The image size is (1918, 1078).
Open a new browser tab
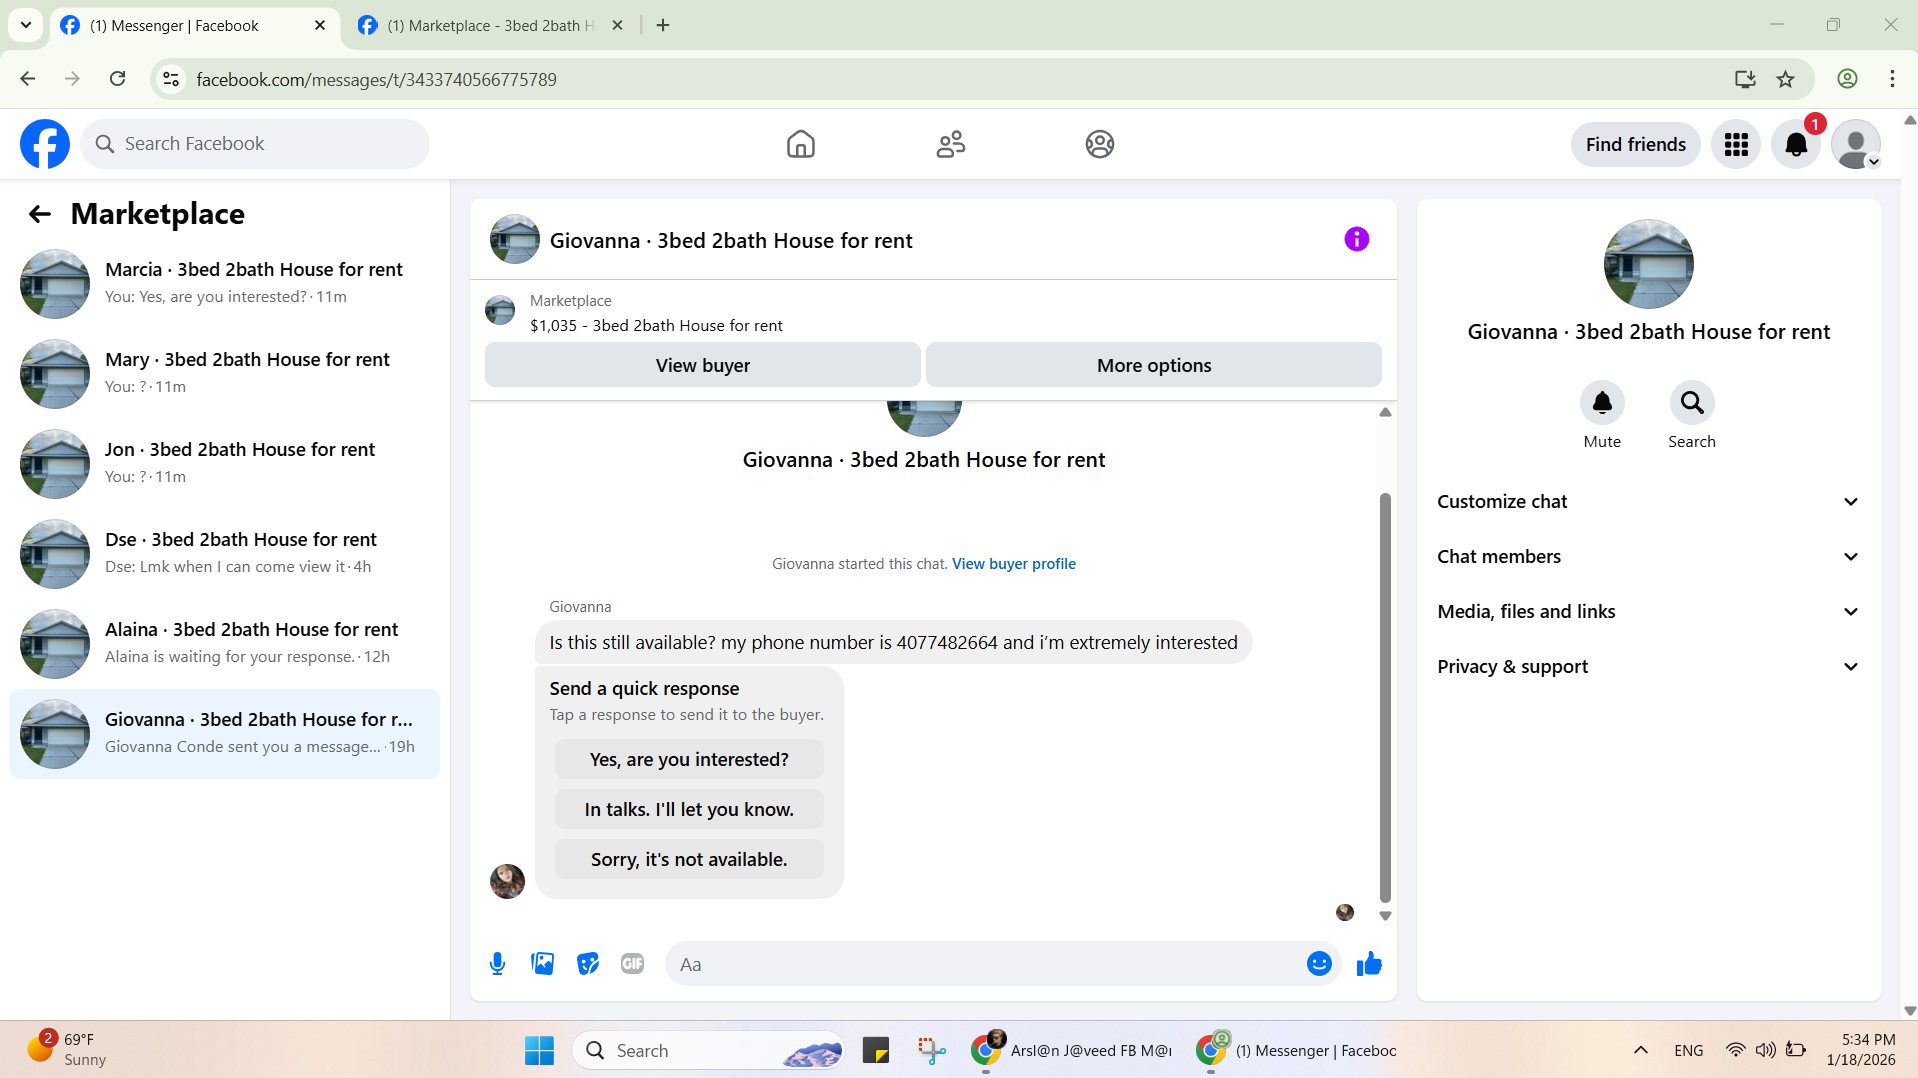click(x=663, y=25)
